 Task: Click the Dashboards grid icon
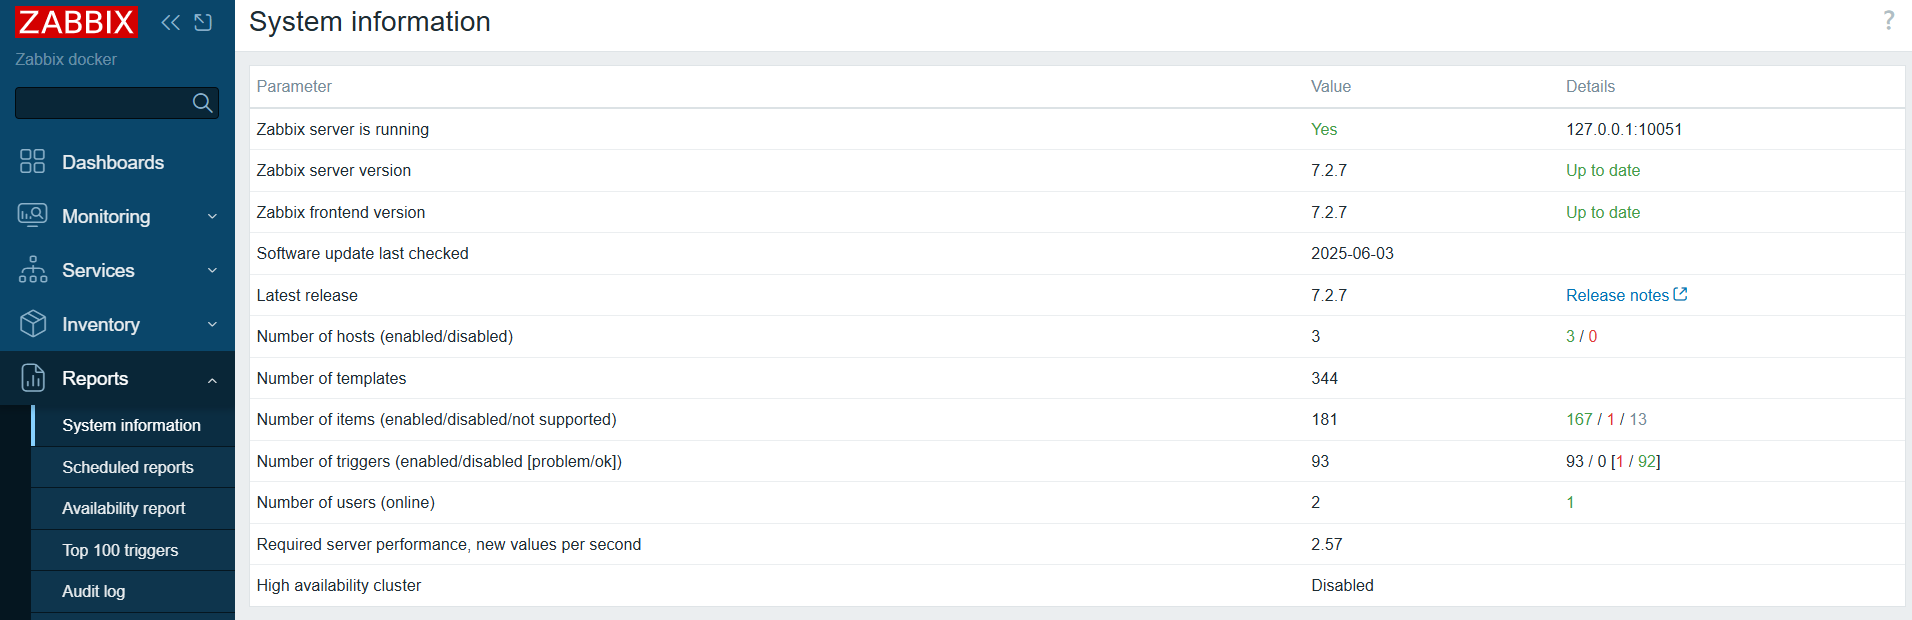[x=33, y=162]
